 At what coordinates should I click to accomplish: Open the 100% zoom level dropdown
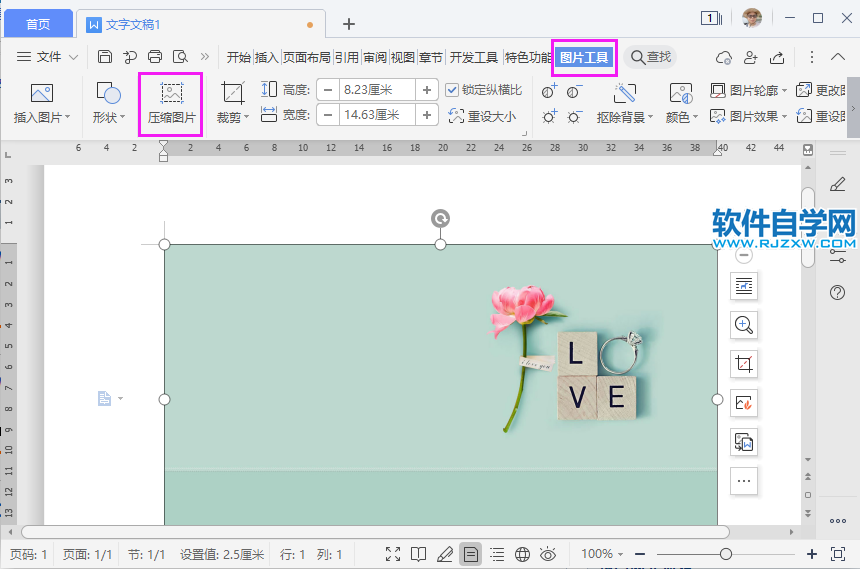point(603,554)
